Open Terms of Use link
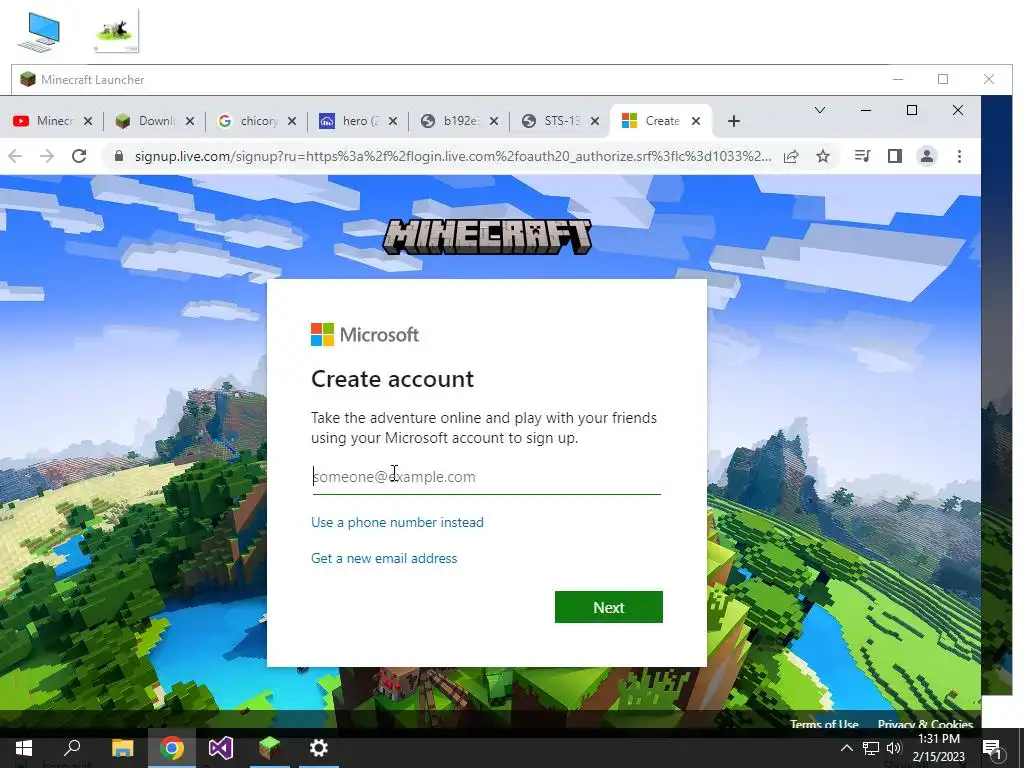 (824, 724)
